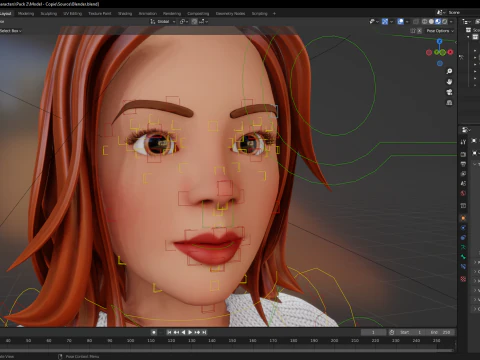
Task: Click the Scene name field
Action: [x=463, y=12]
